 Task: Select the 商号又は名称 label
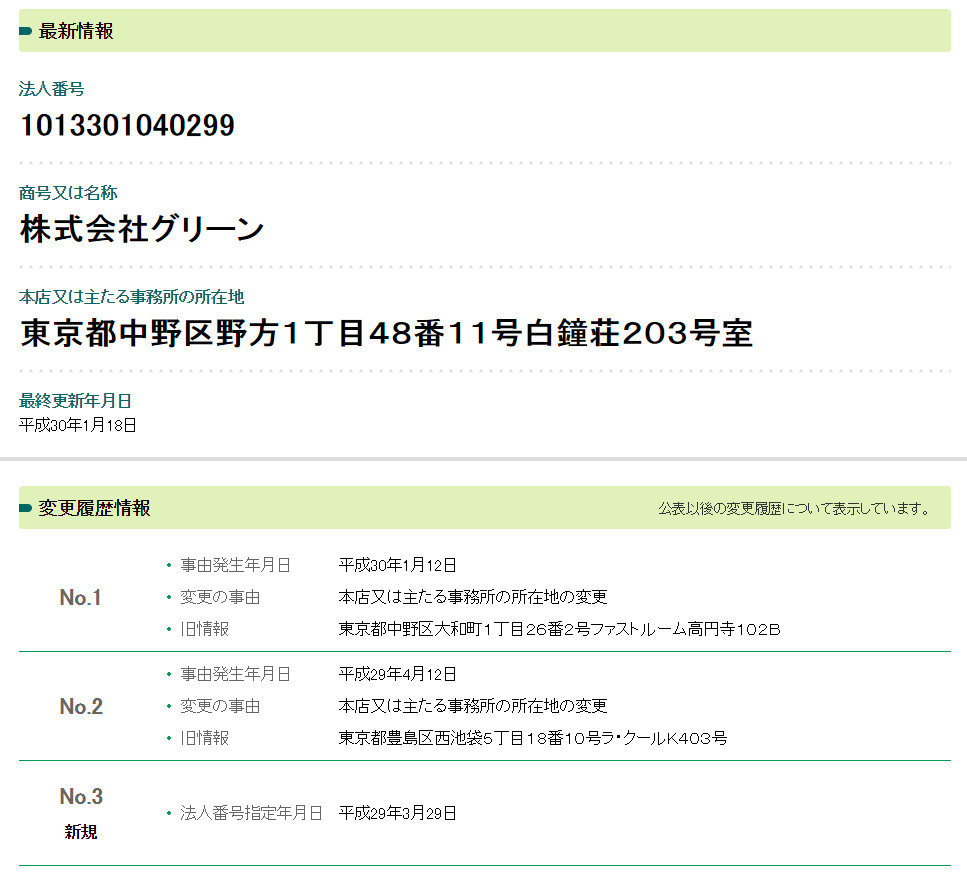coord(68,193)
